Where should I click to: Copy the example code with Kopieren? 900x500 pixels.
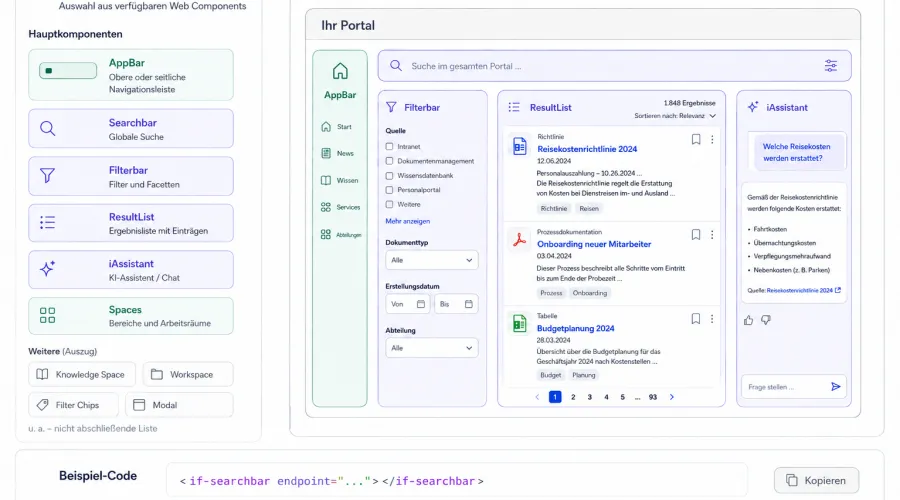(x=816, y=480)
